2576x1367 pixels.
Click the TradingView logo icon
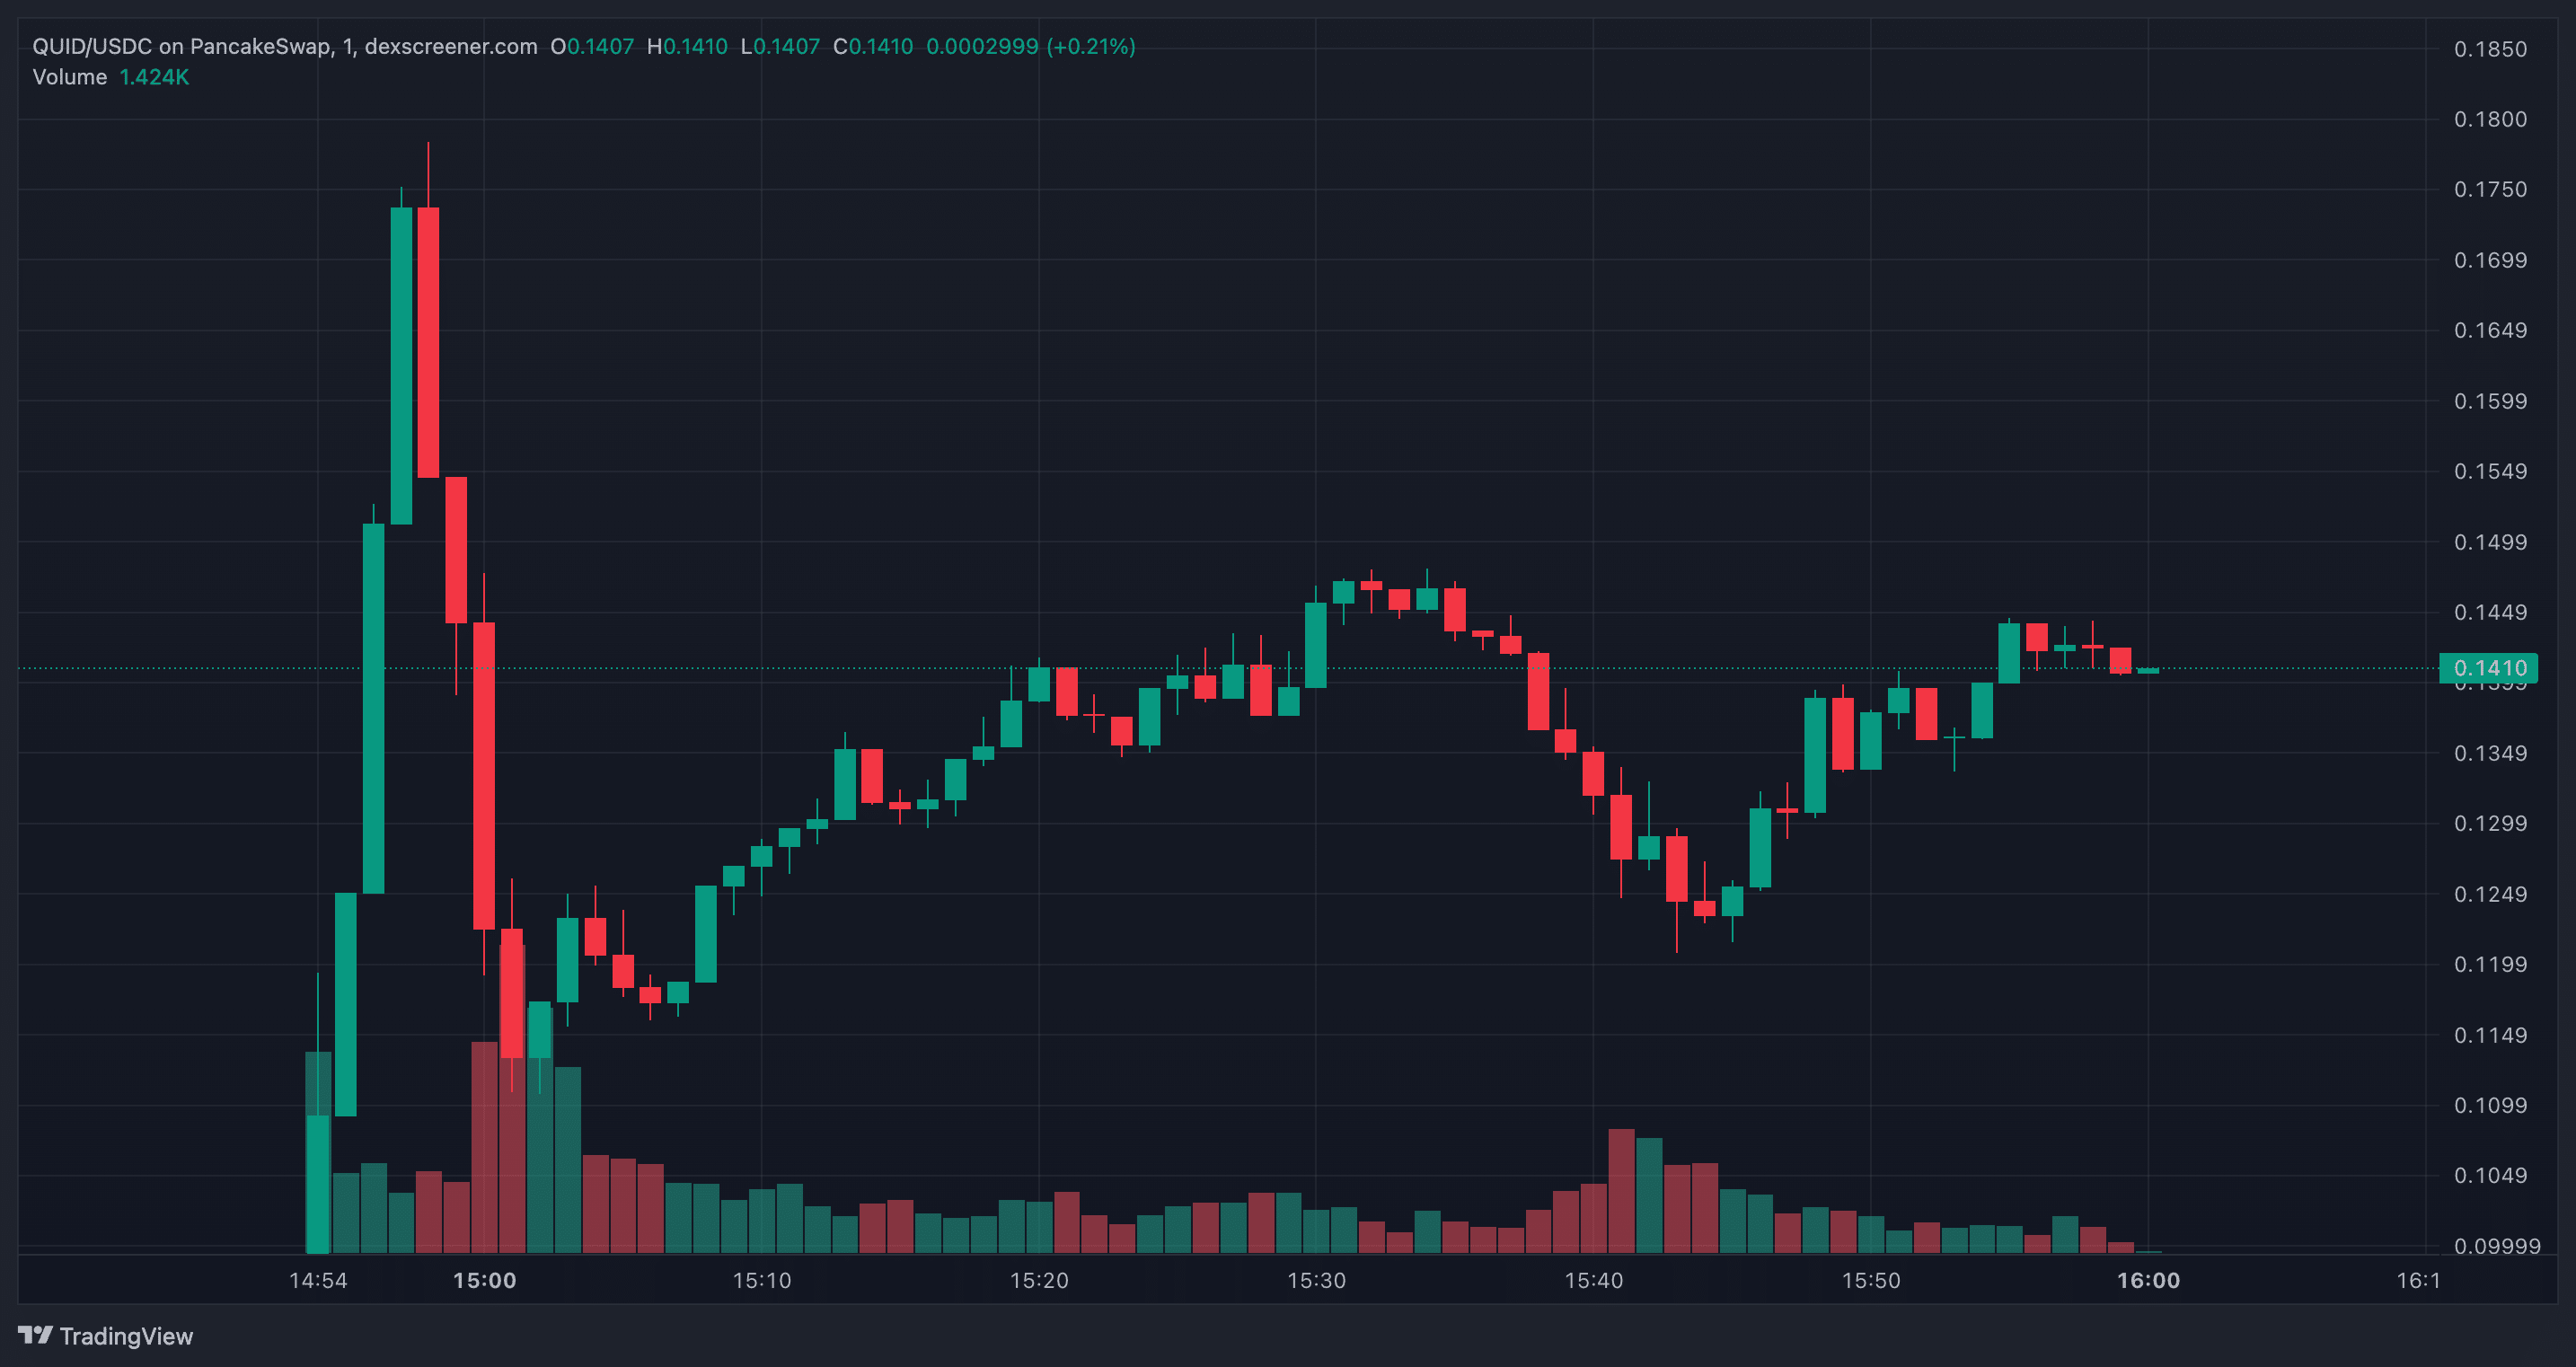(35, 1335)
